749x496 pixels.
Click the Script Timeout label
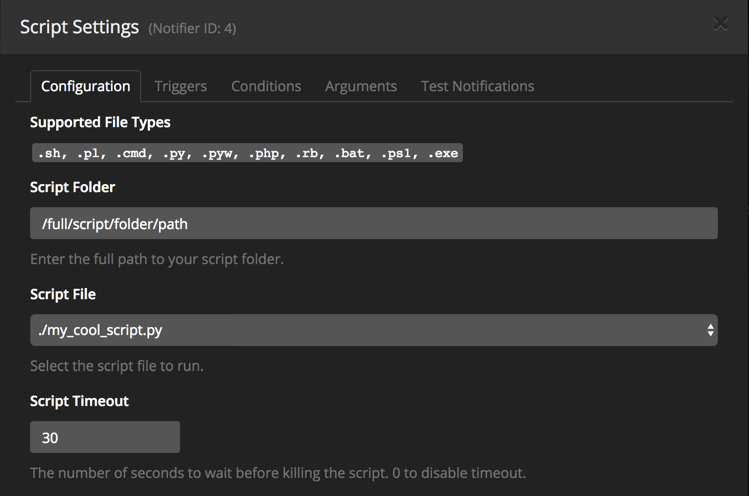pos(79,401)
